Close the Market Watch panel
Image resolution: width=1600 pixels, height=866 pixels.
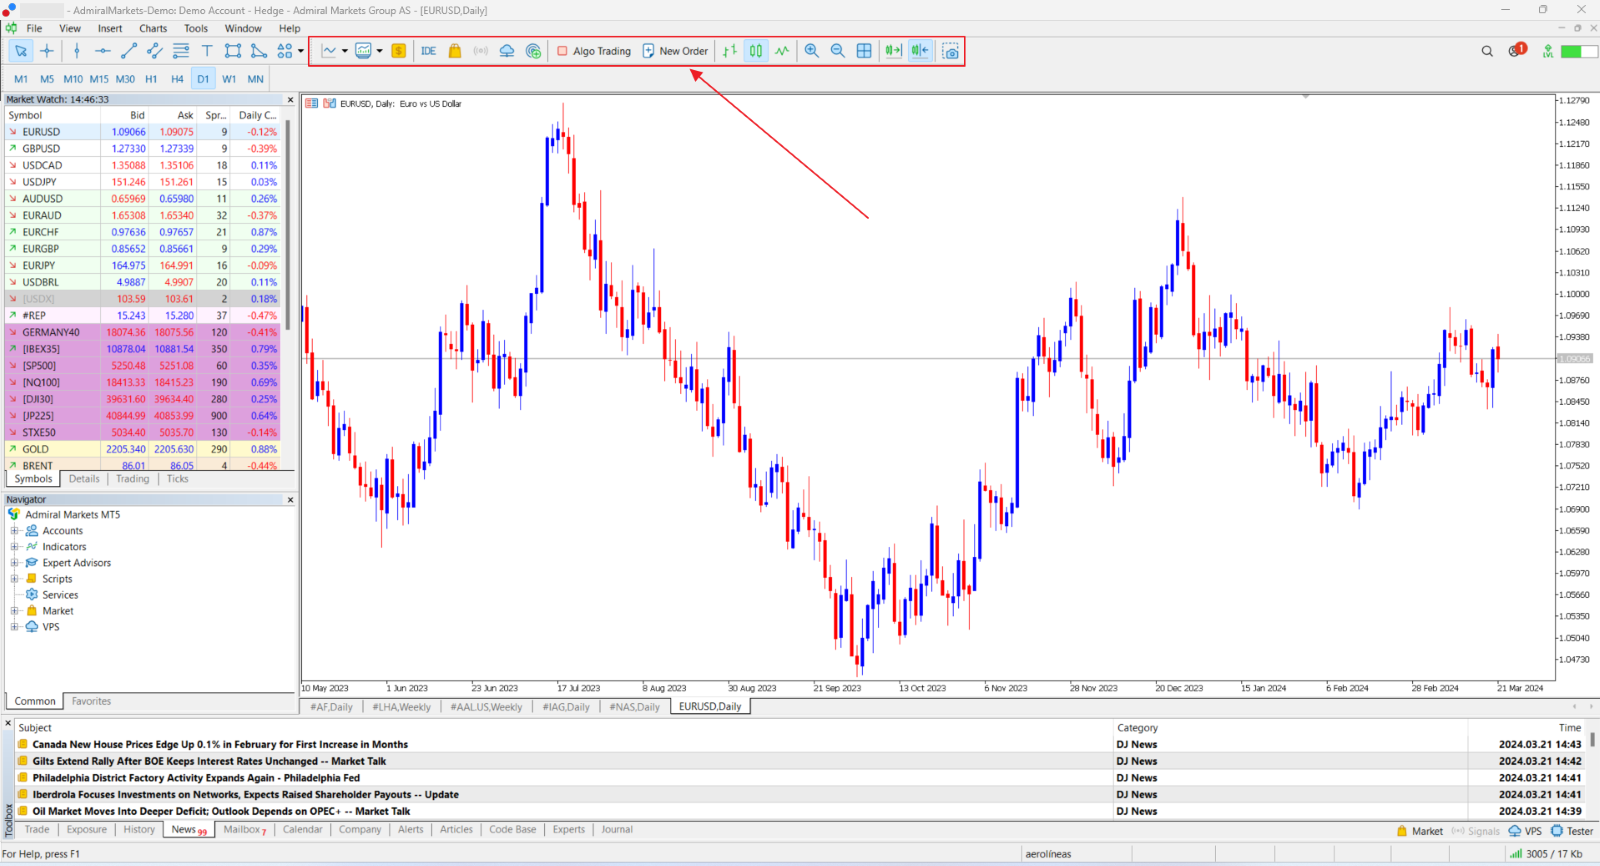291,100
